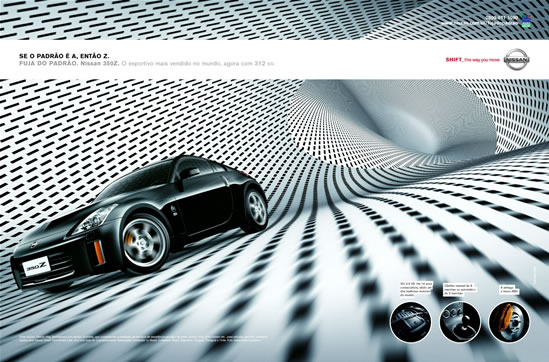Click the engine circular thumbnail

(x=411, y=322)
